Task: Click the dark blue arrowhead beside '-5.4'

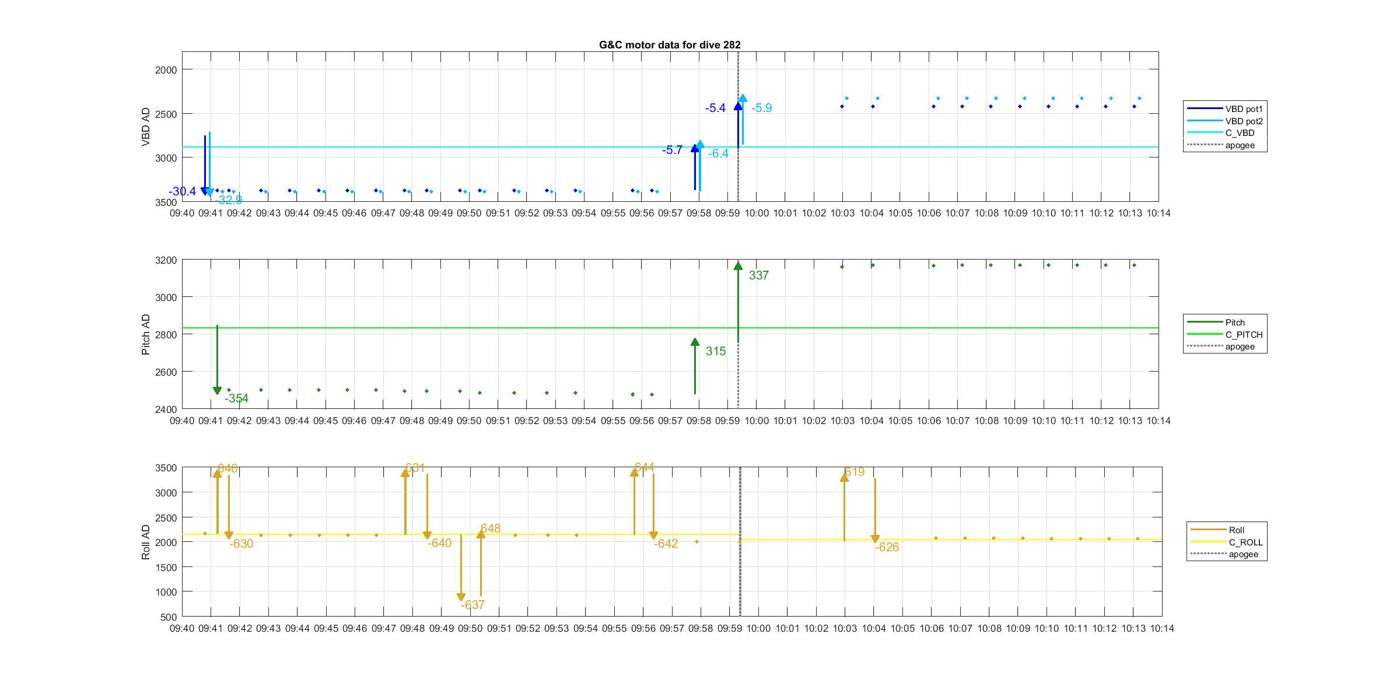Action: (x=738, y=106)
